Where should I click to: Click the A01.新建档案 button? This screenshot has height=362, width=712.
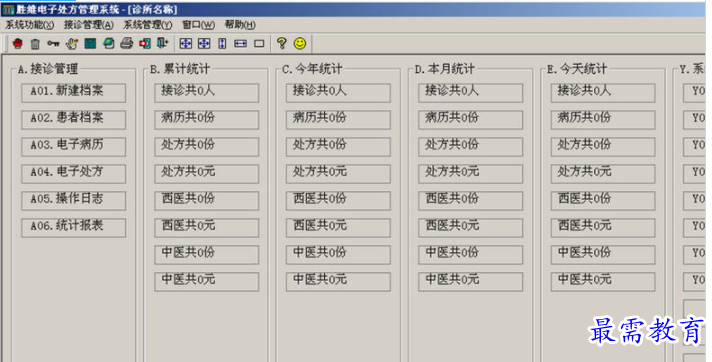[x=74, y=93]
